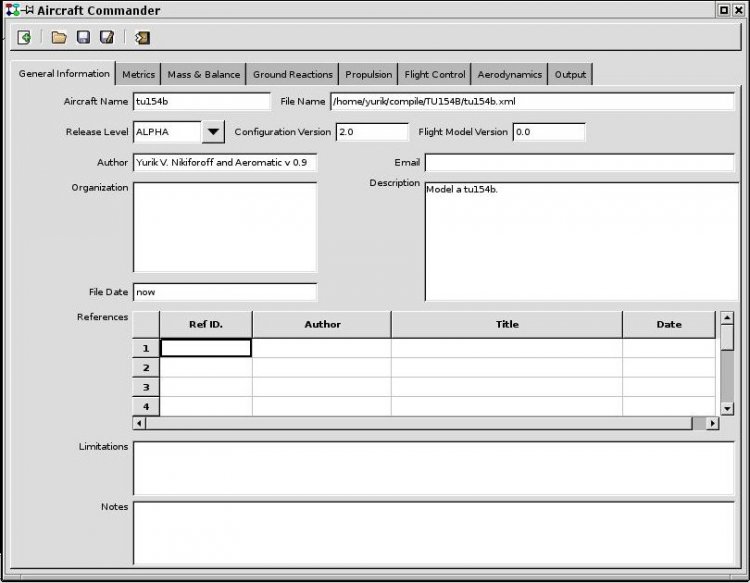This screenshot has height=583, width=750.
Task: Click the New file toolbar icon
Action: 24,38
